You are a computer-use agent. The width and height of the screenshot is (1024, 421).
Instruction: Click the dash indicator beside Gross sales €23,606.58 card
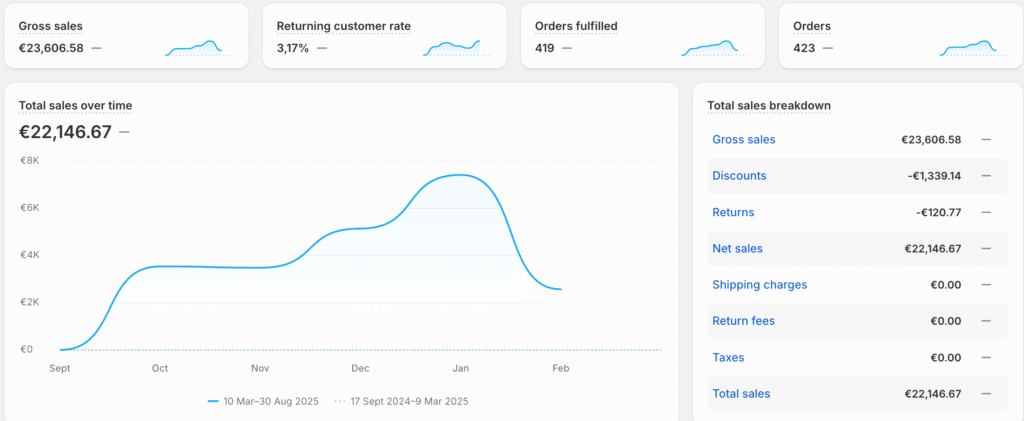pyautogui.click(x=96, y=47)
